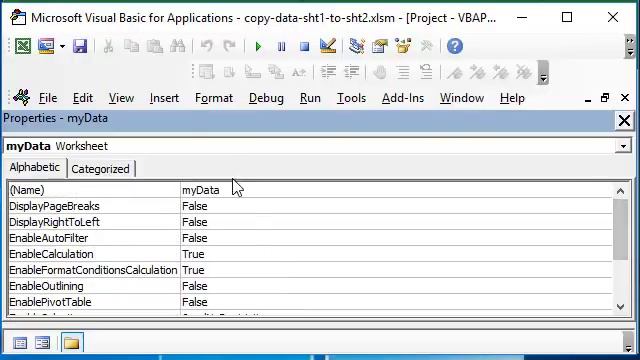
Task: Toggle Breakpoint with the hand icon
Action: [380, 72]
